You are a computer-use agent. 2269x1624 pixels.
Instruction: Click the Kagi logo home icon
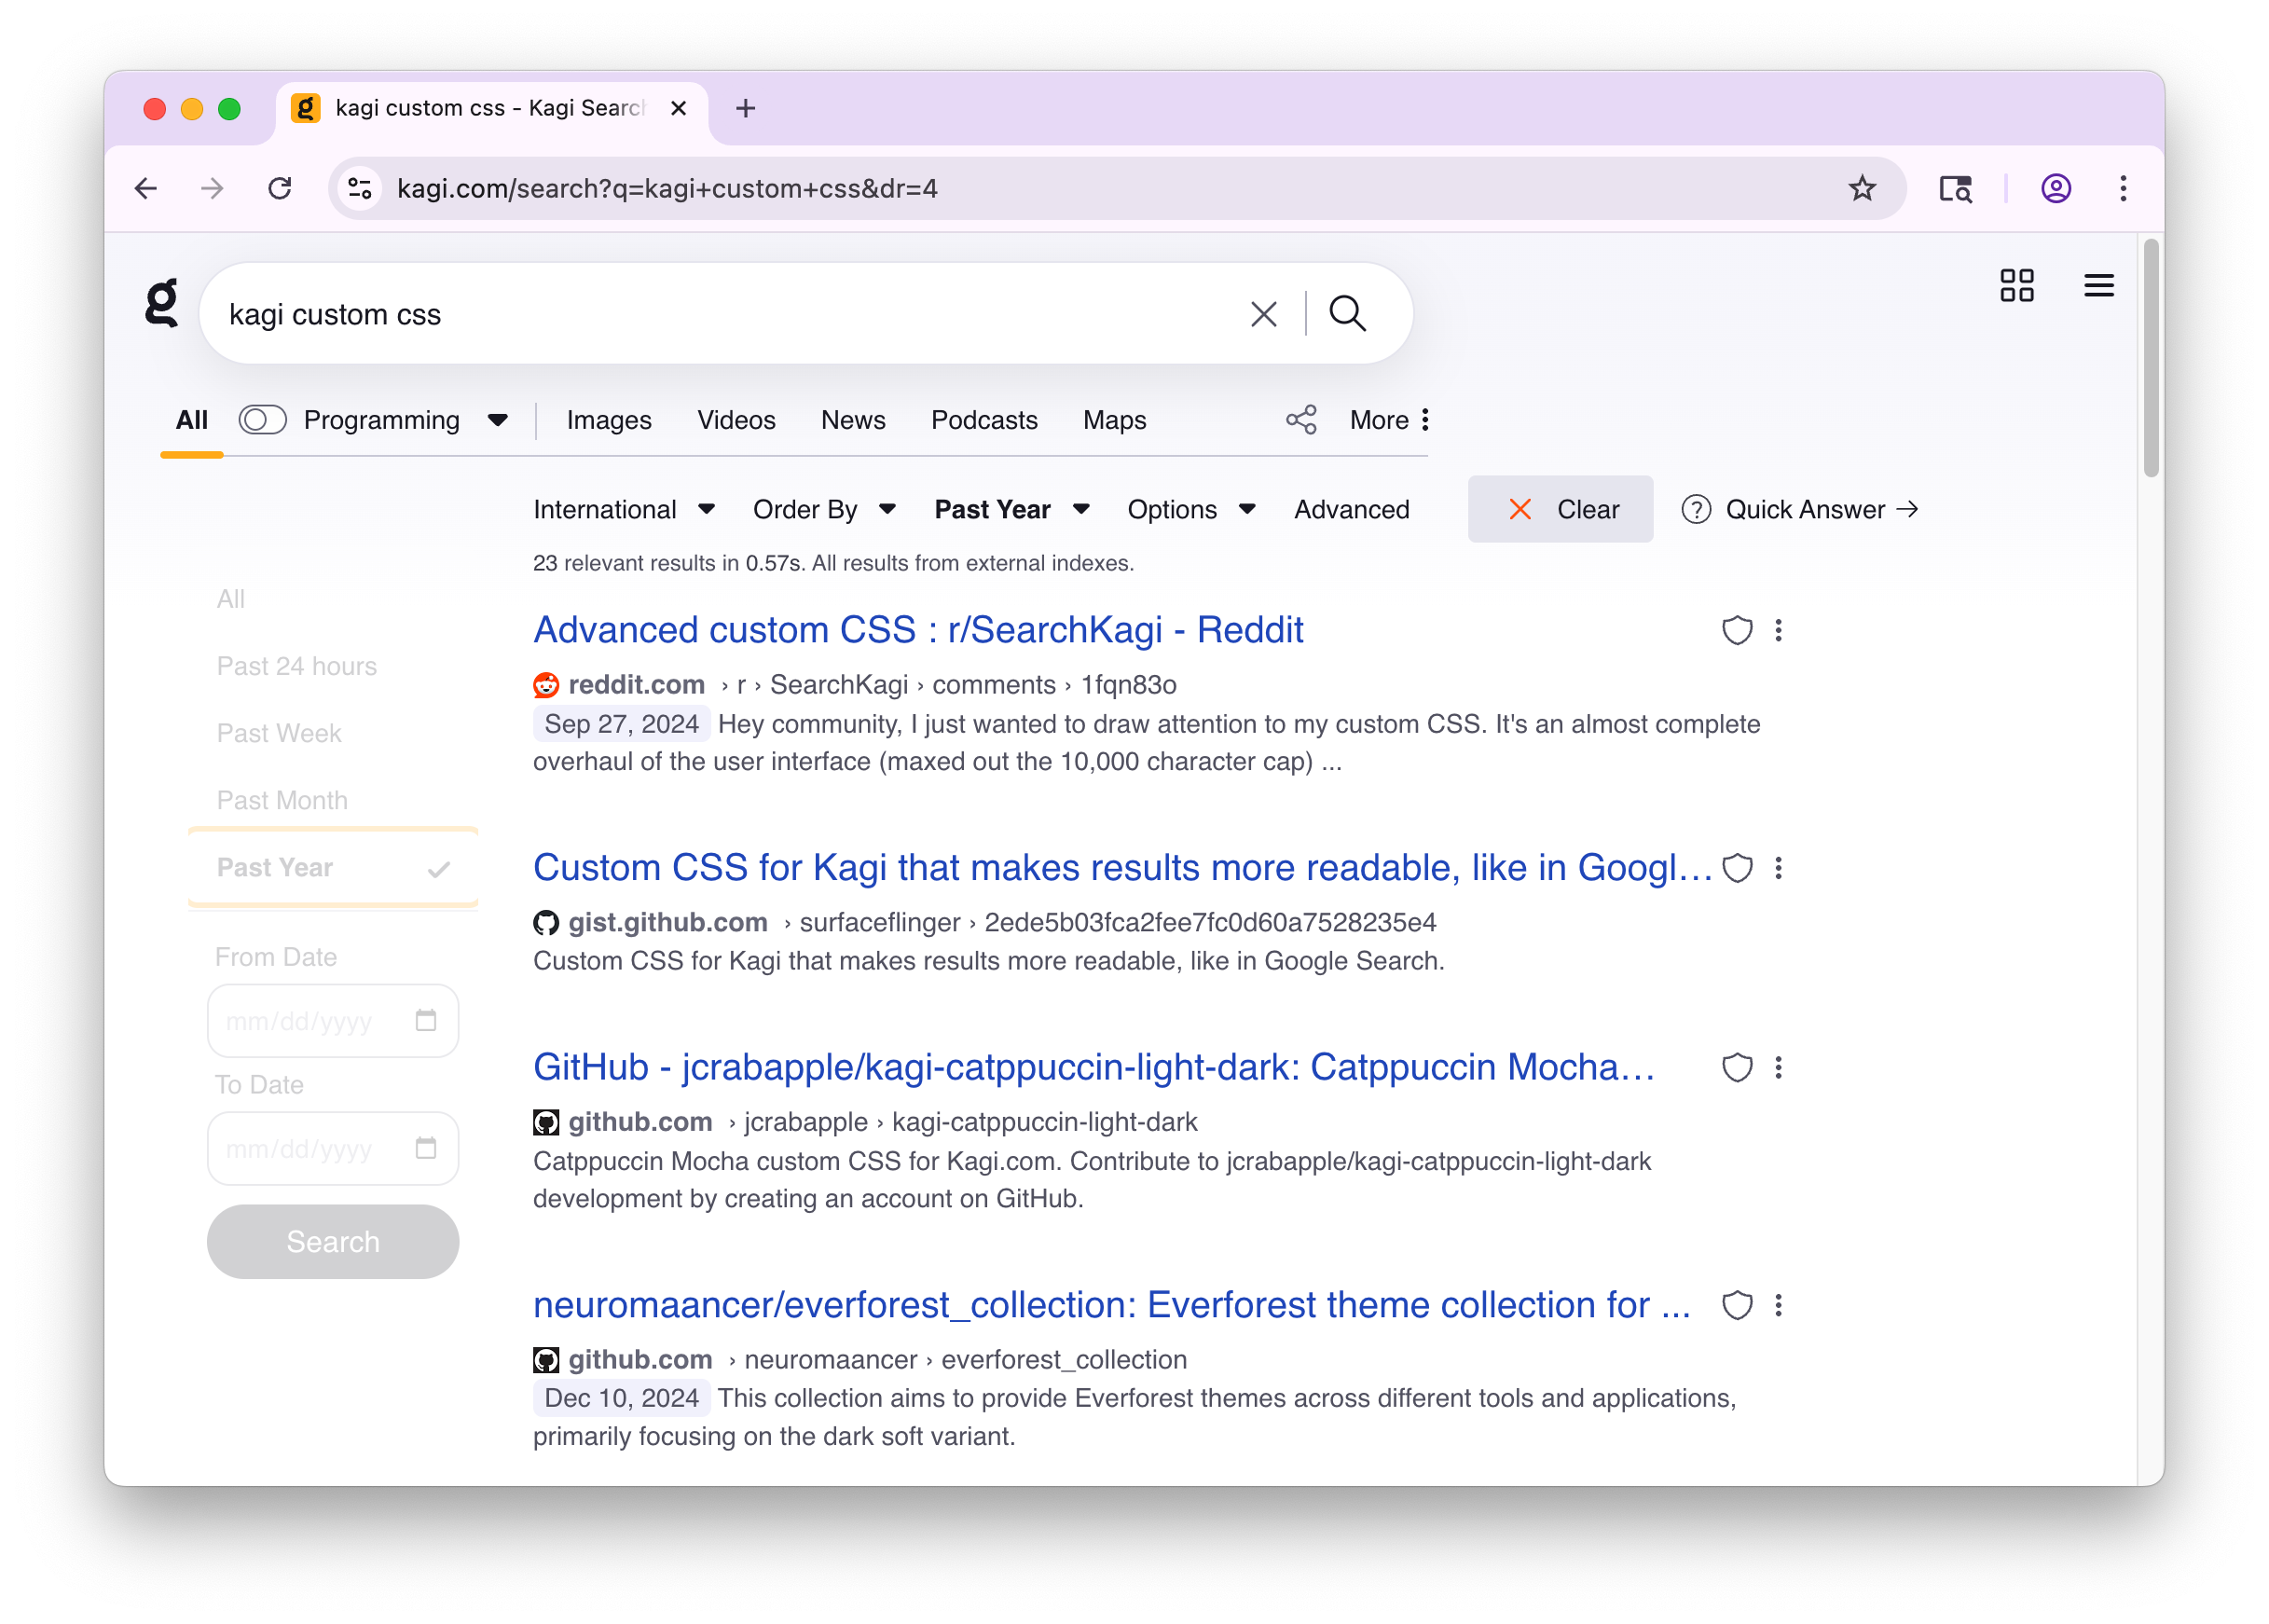pyautogui.click(x=162, y=303)
